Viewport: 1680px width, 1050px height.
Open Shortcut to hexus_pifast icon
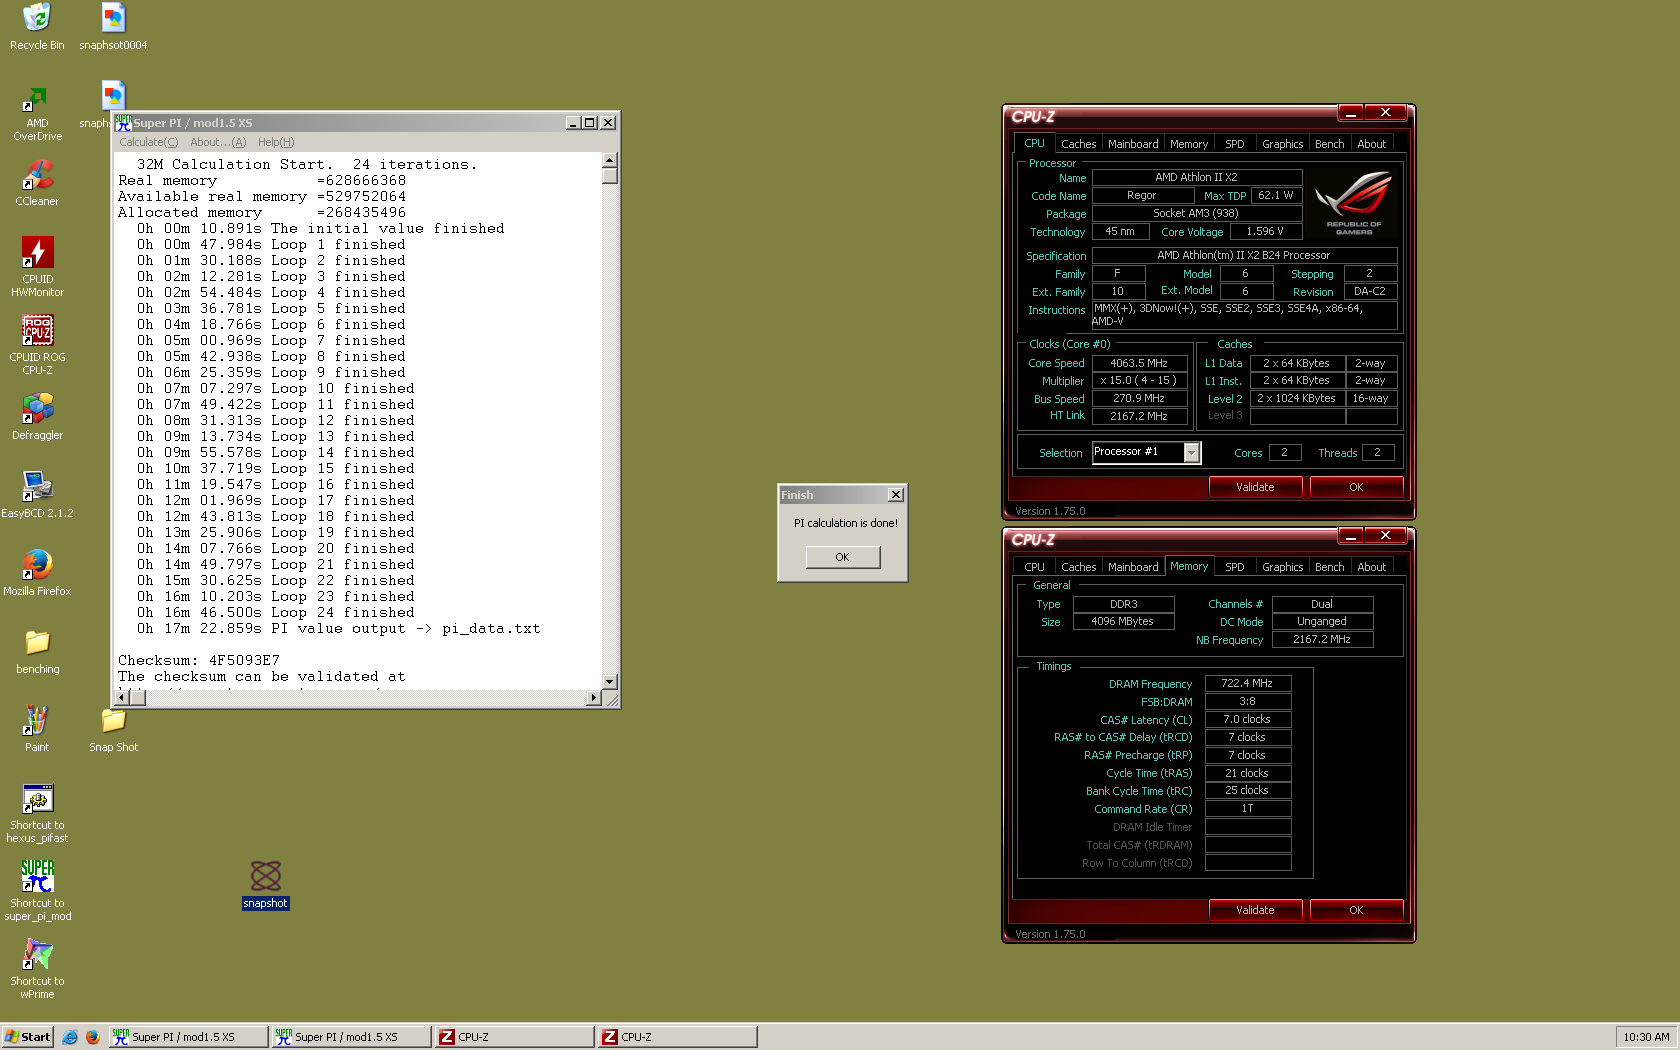click(x=37, y=813)
